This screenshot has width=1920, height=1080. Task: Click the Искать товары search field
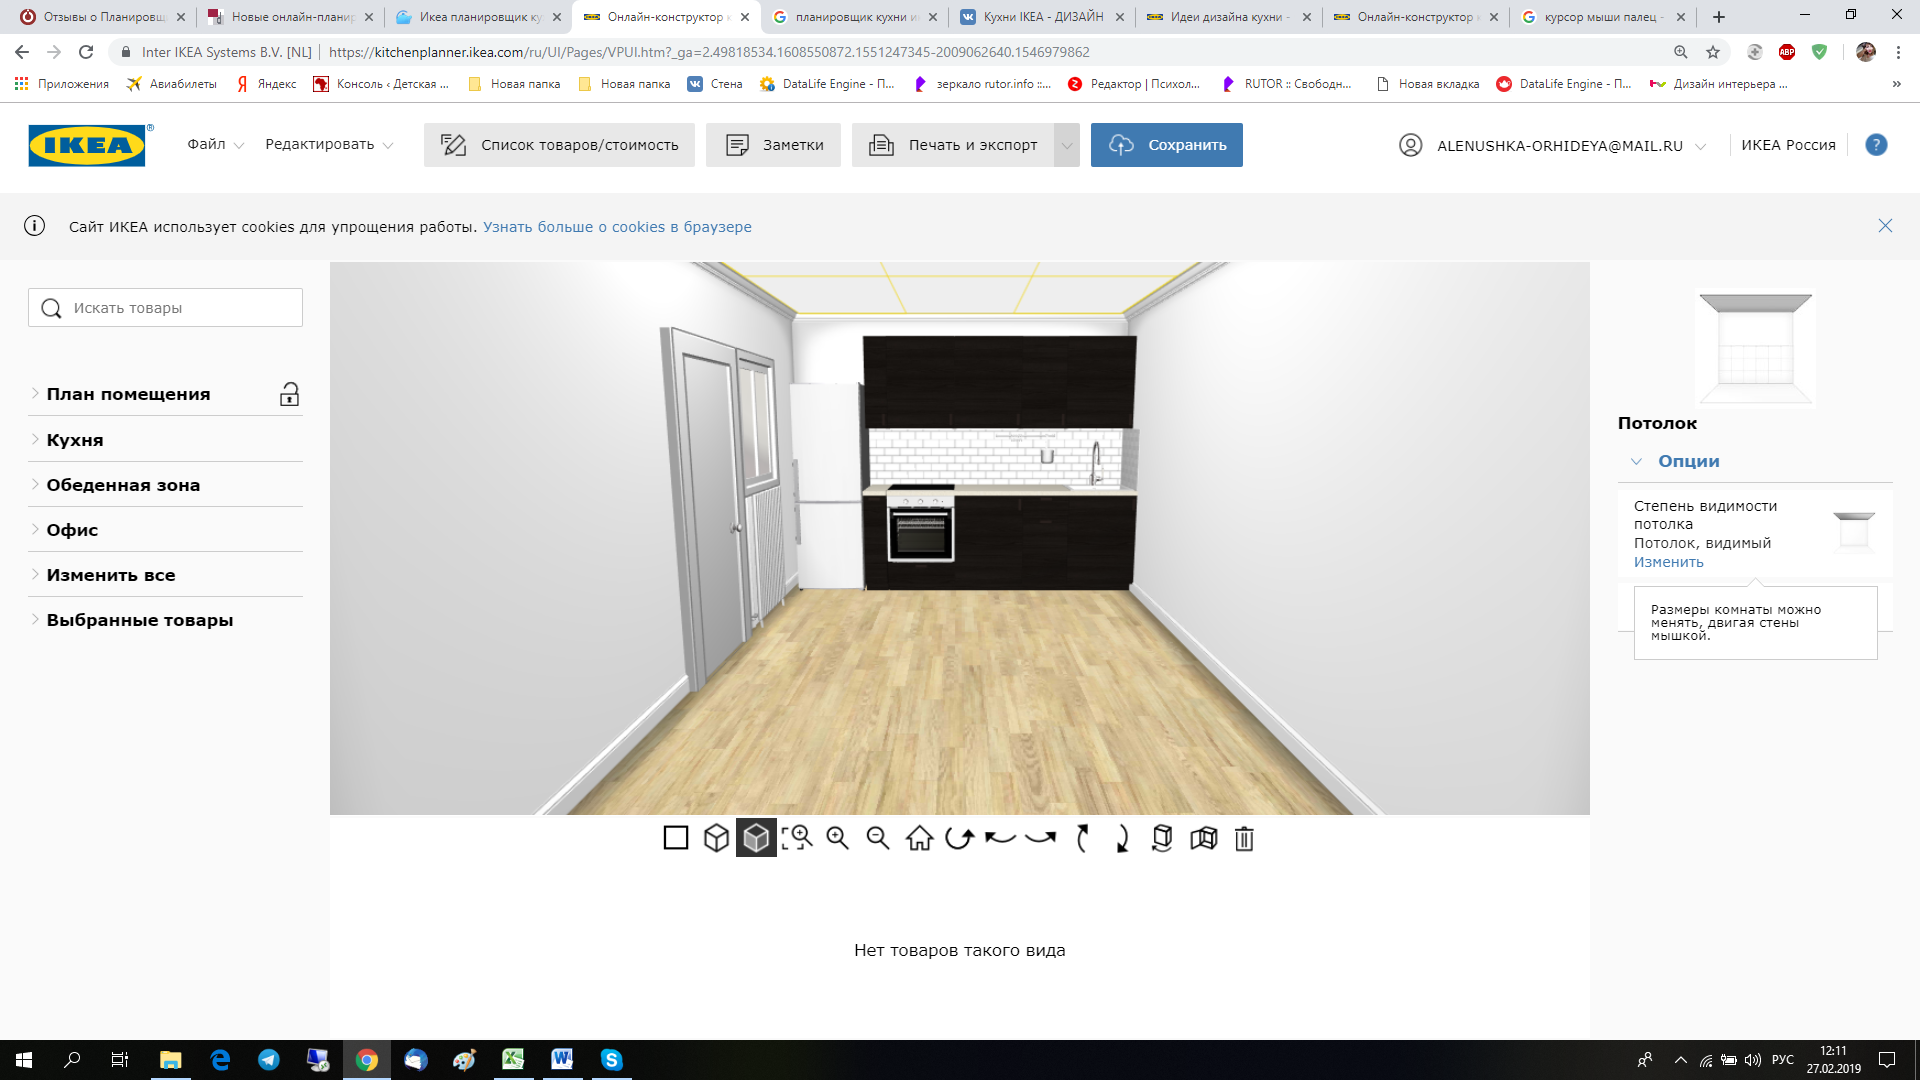[x=165, y=308]
